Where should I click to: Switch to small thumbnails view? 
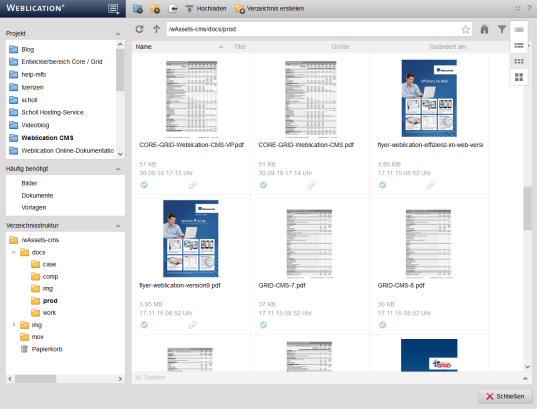click(519, 61)
